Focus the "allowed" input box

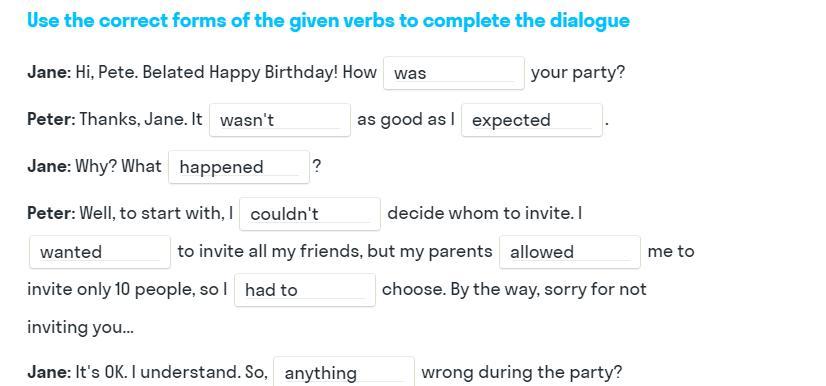click(x=570, y=252)
